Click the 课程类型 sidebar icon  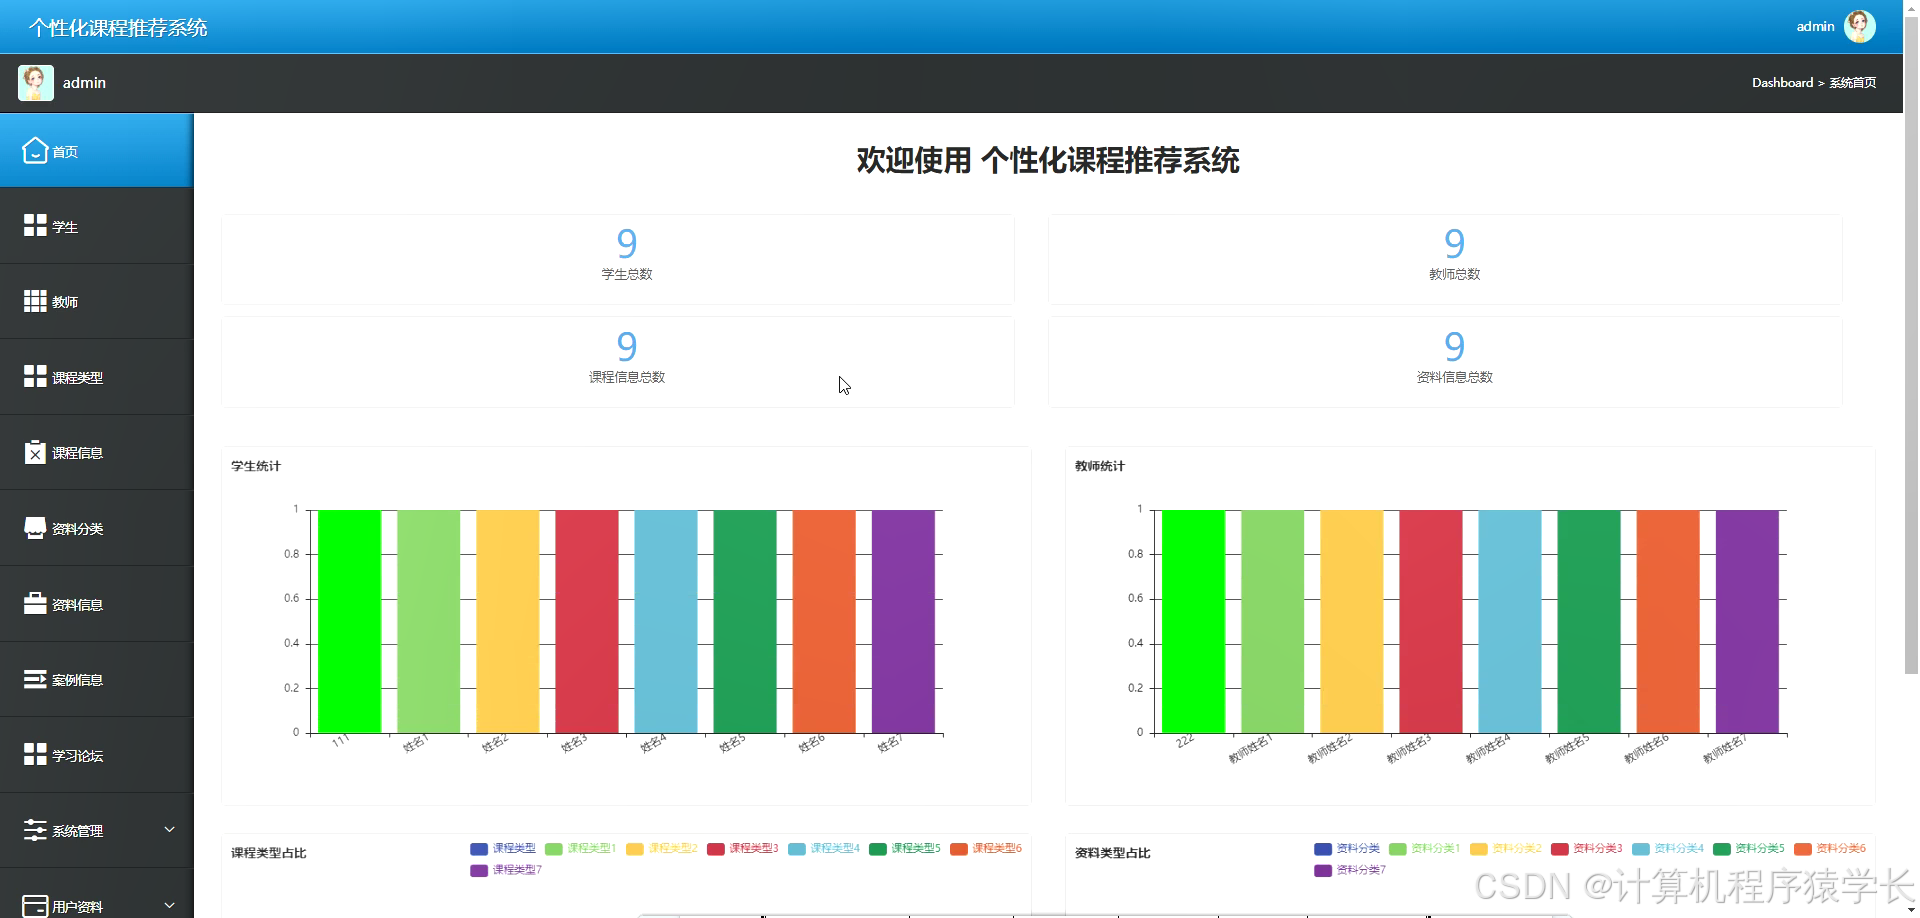(x=35, y=376)
